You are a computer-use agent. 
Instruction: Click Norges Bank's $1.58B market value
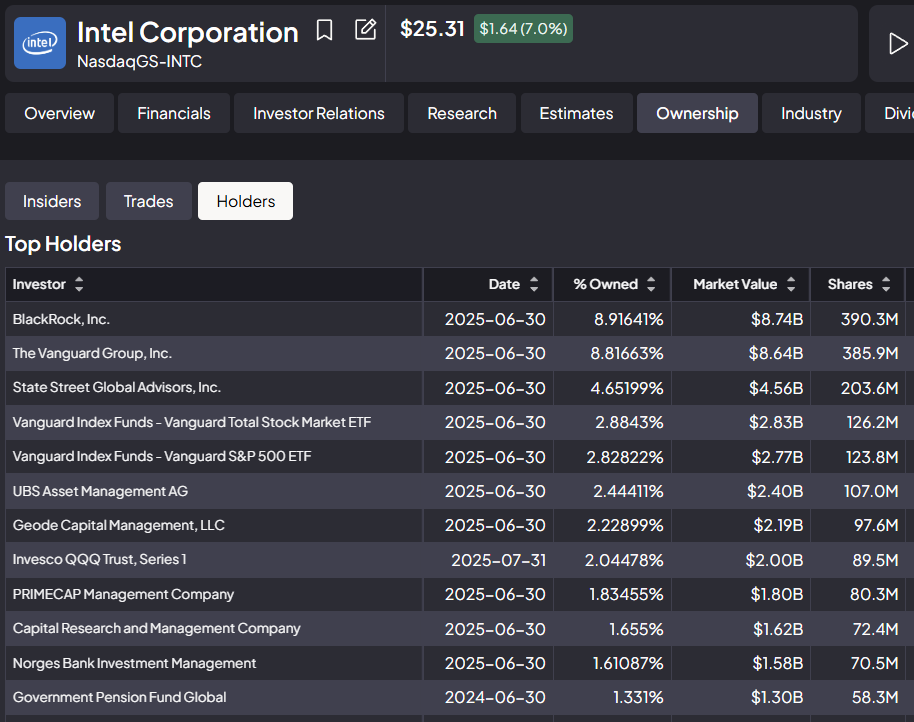click(x=777, y=663)
